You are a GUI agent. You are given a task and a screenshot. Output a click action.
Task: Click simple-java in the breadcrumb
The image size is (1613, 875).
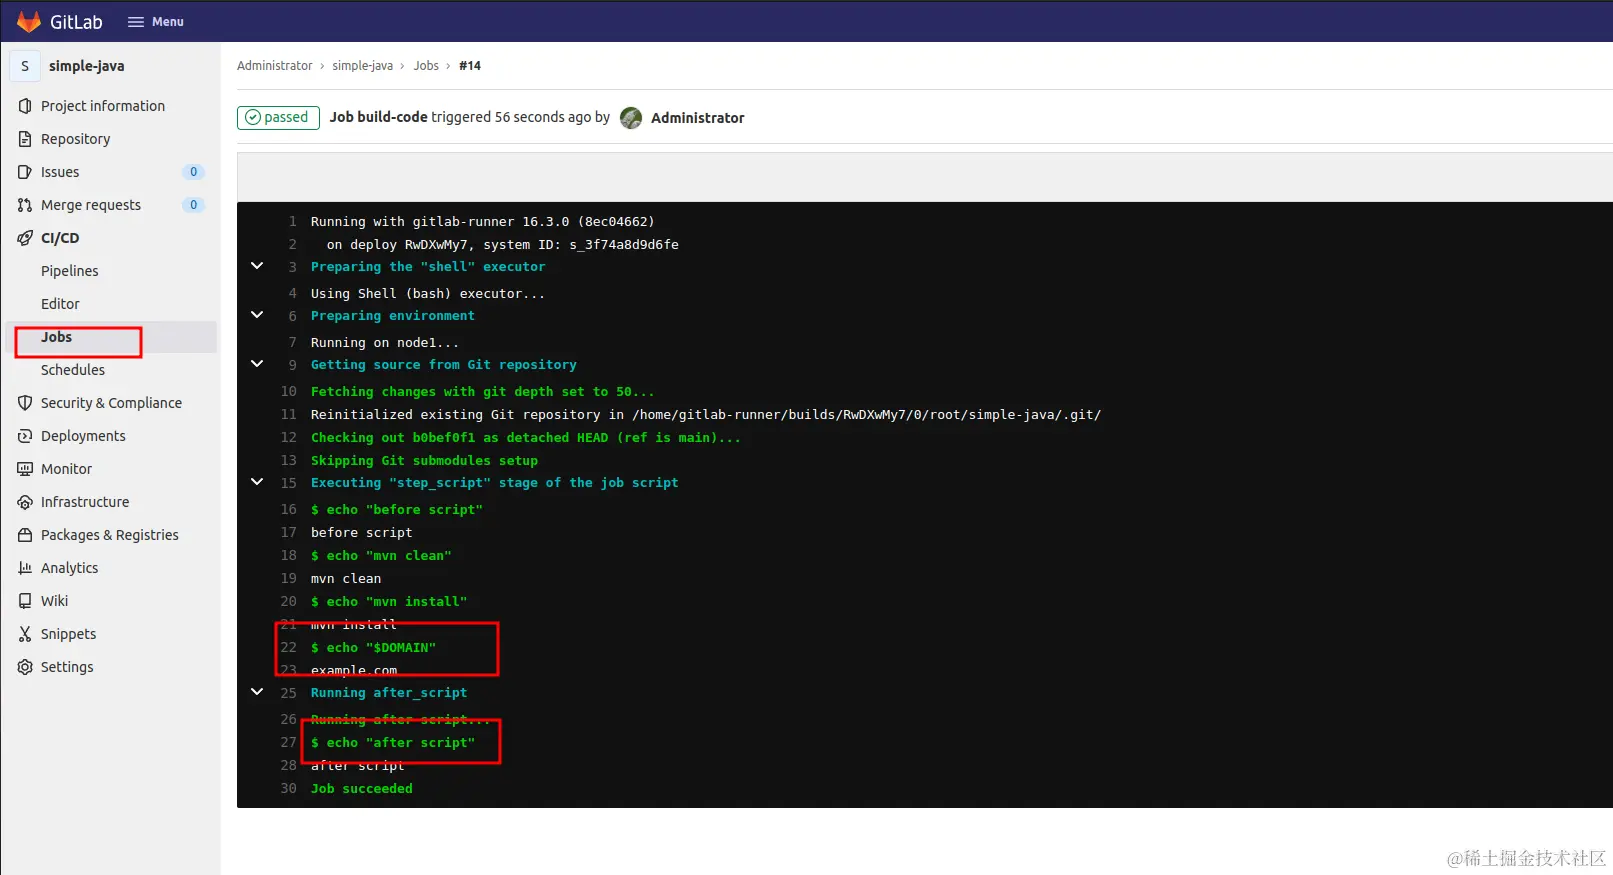[362, 66]
